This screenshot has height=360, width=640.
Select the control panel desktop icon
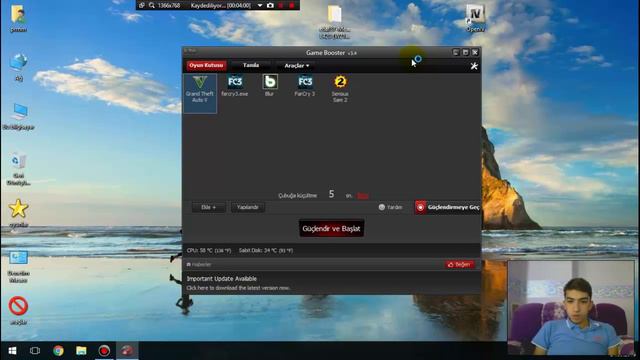pos(18,267)
